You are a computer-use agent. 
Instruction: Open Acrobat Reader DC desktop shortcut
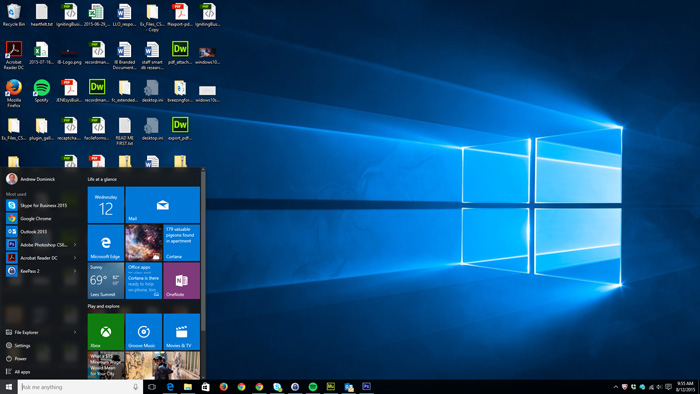pos(14,55)
